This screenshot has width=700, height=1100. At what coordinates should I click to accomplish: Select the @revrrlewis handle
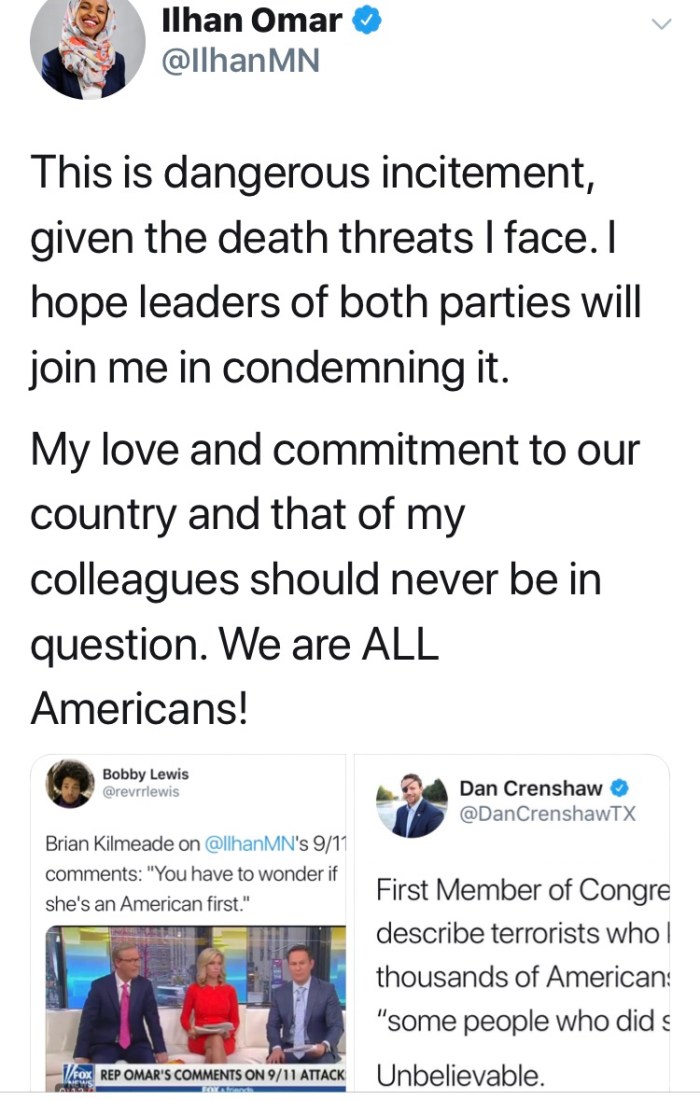pos(141,793)
